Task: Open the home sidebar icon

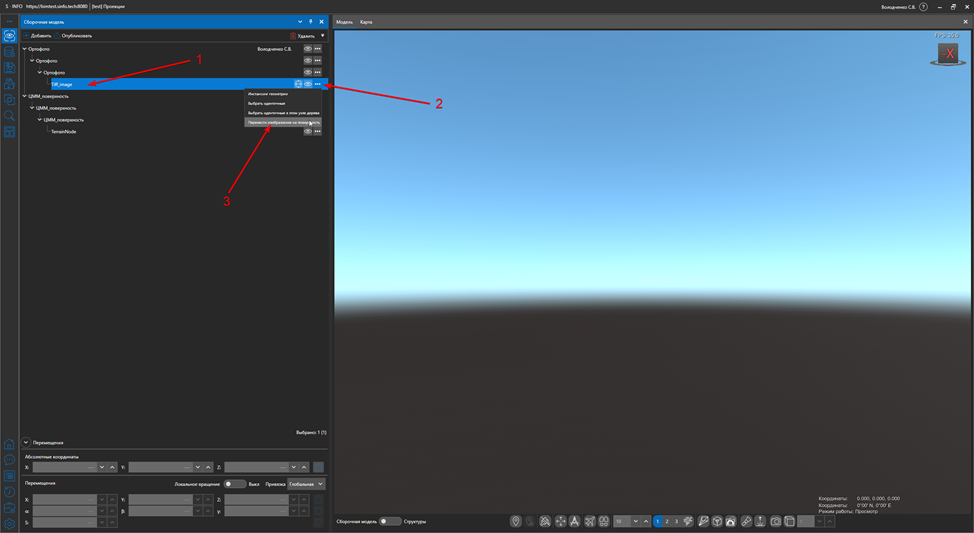Action: coord(9,444)
